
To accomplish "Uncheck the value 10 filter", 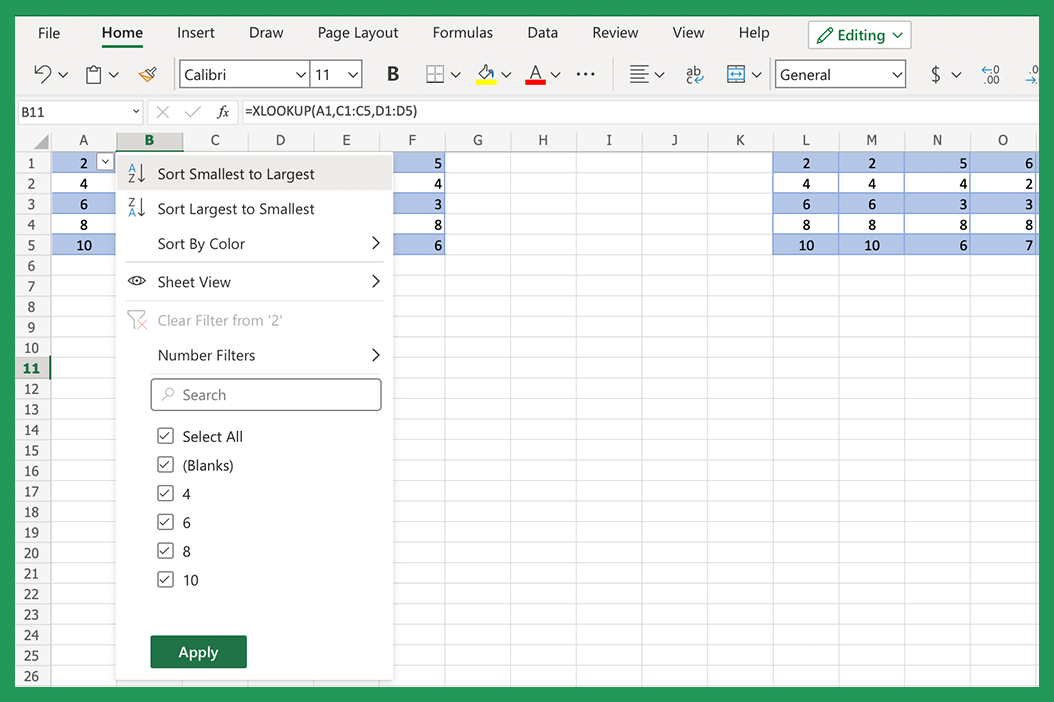I will (165, 579).
